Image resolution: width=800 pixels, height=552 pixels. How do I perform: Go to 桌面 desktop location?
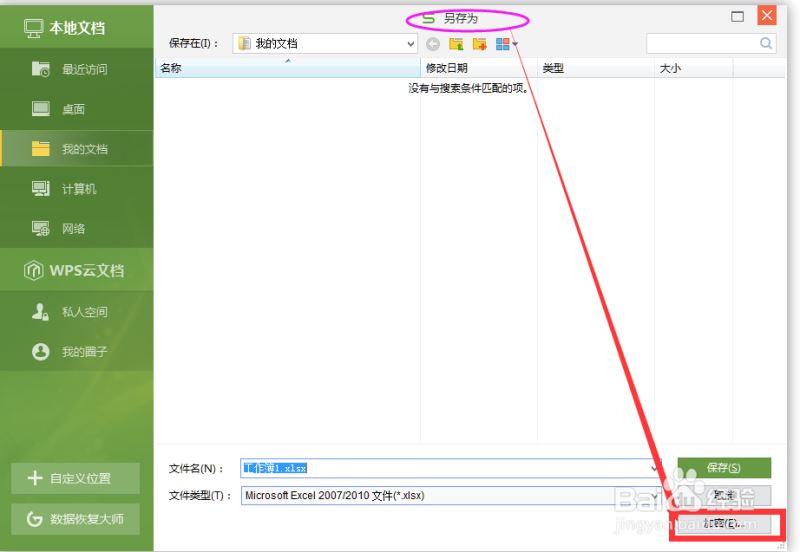[x=77, y=109]
